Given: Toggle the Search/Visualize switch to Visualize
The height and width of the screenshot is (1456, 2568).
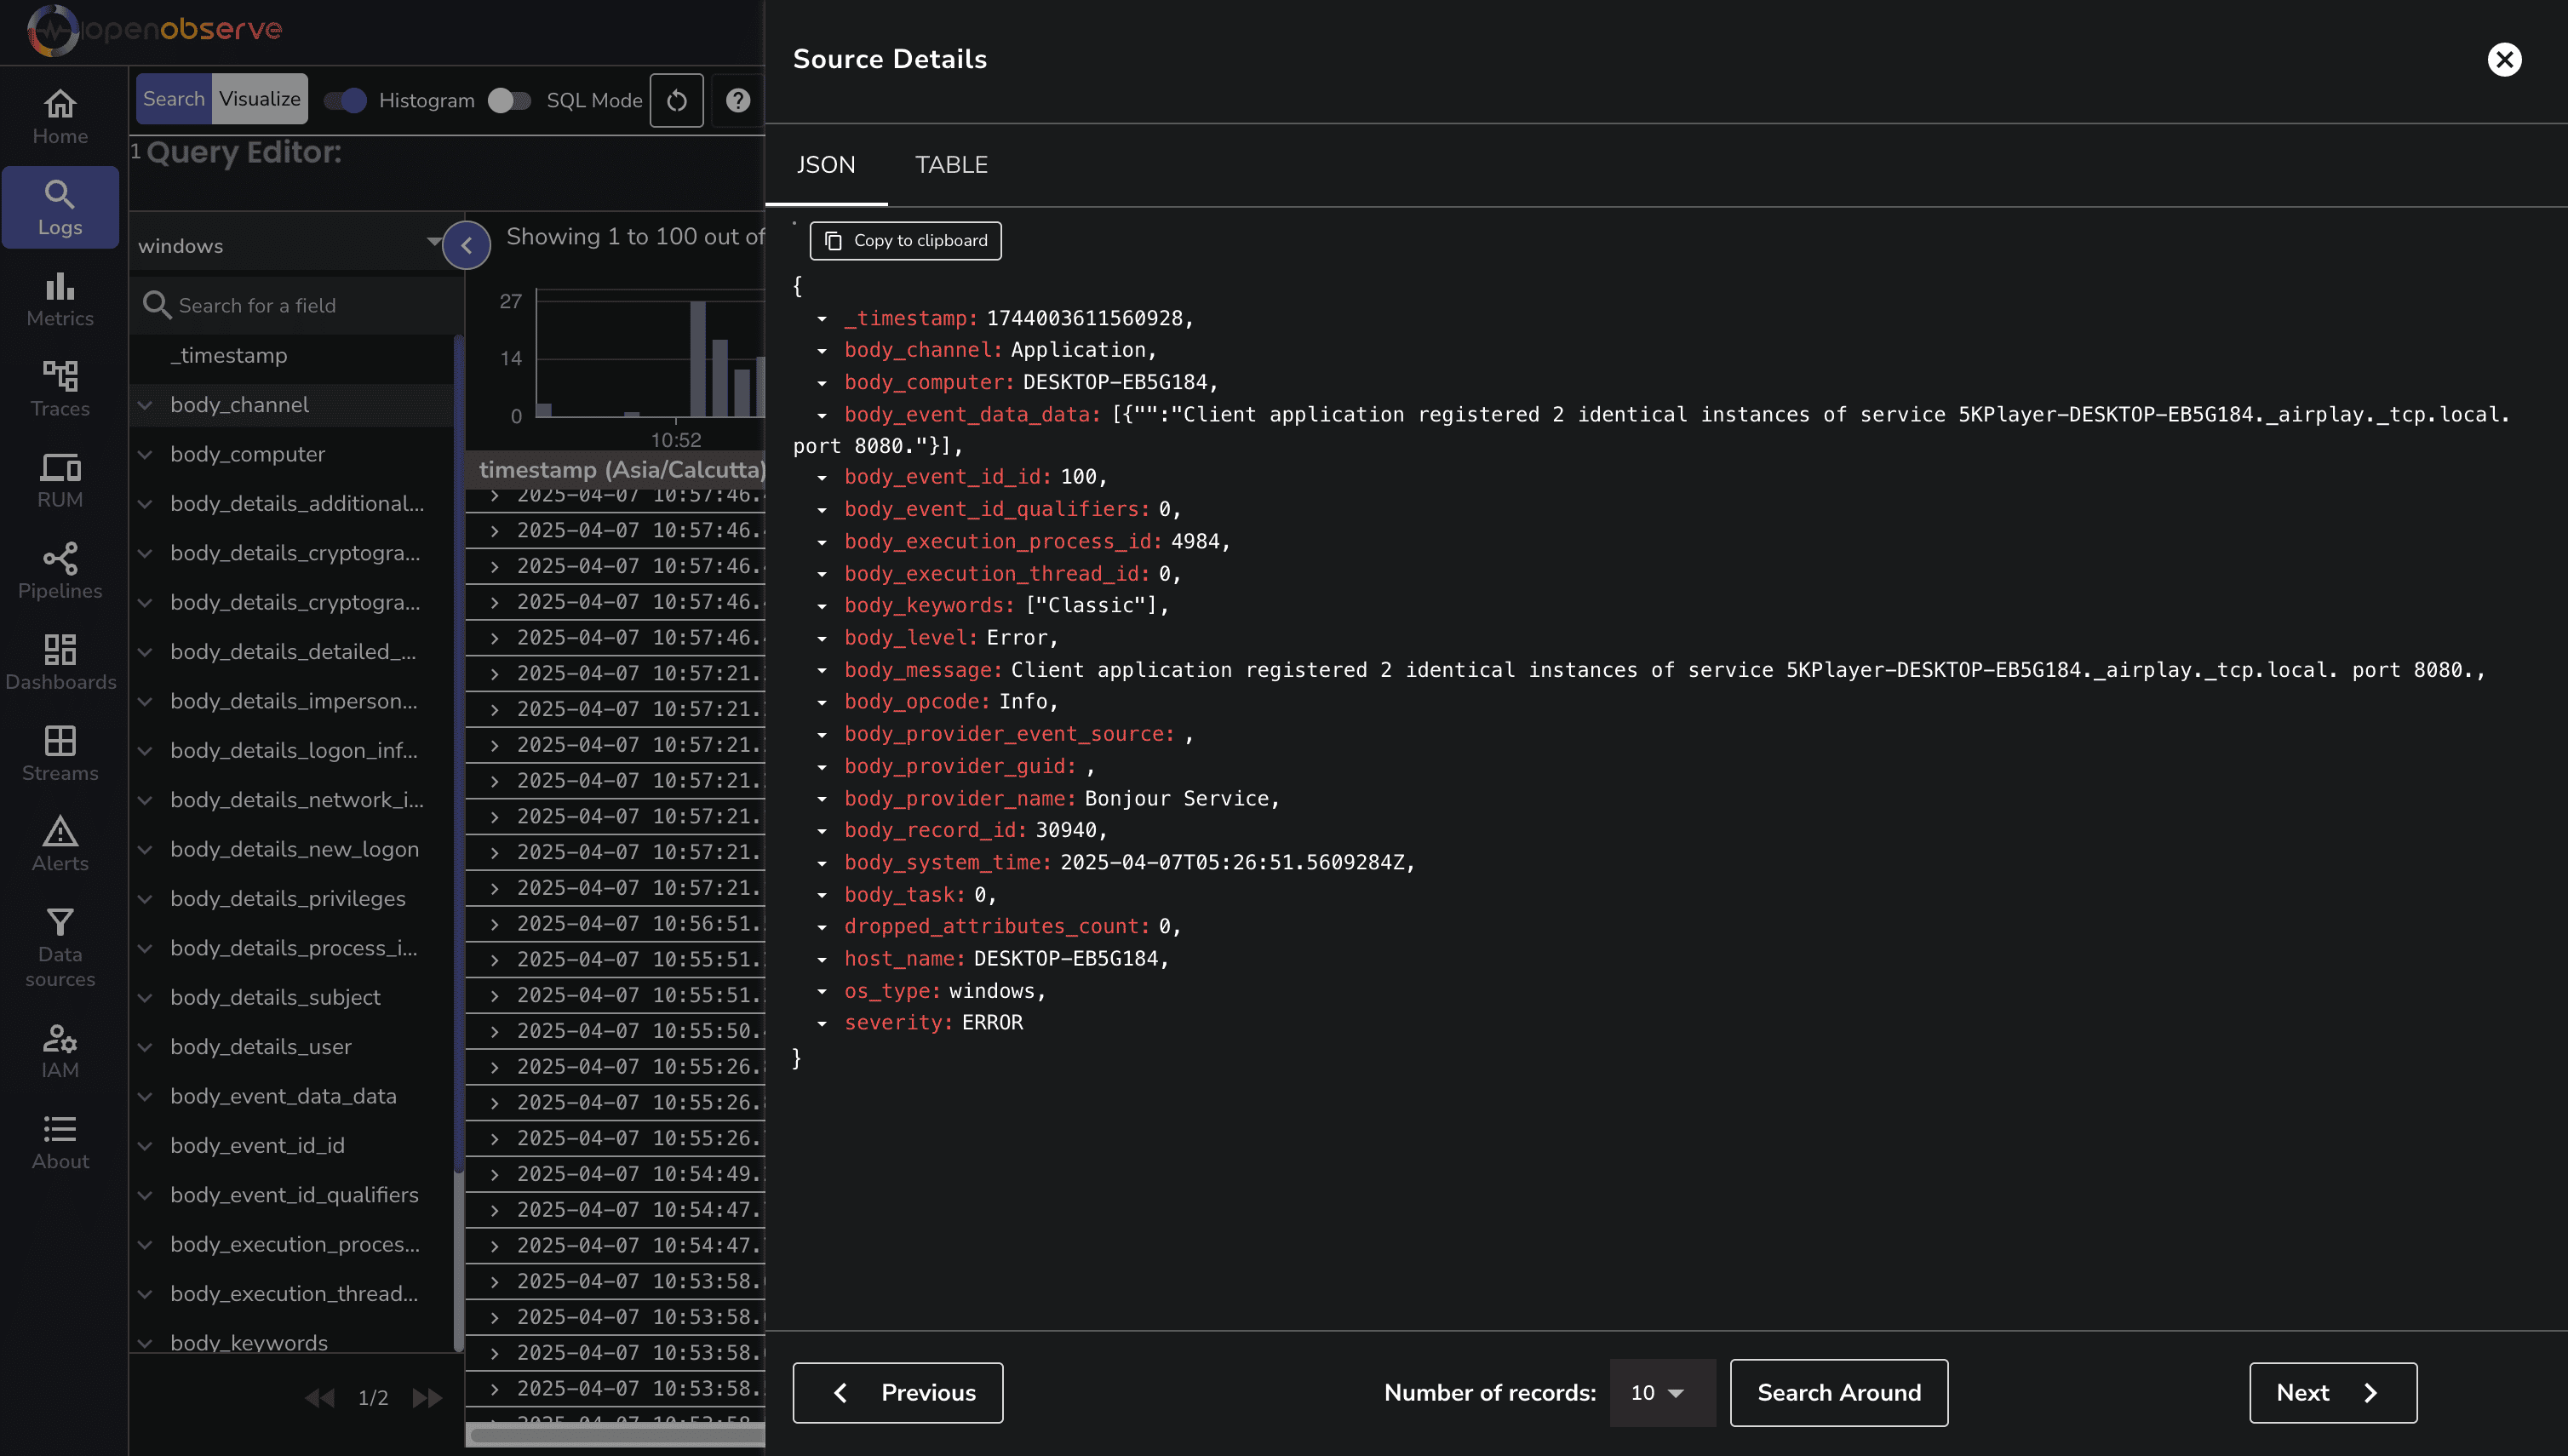Looking at the screenshot, I should click(260, 99).
